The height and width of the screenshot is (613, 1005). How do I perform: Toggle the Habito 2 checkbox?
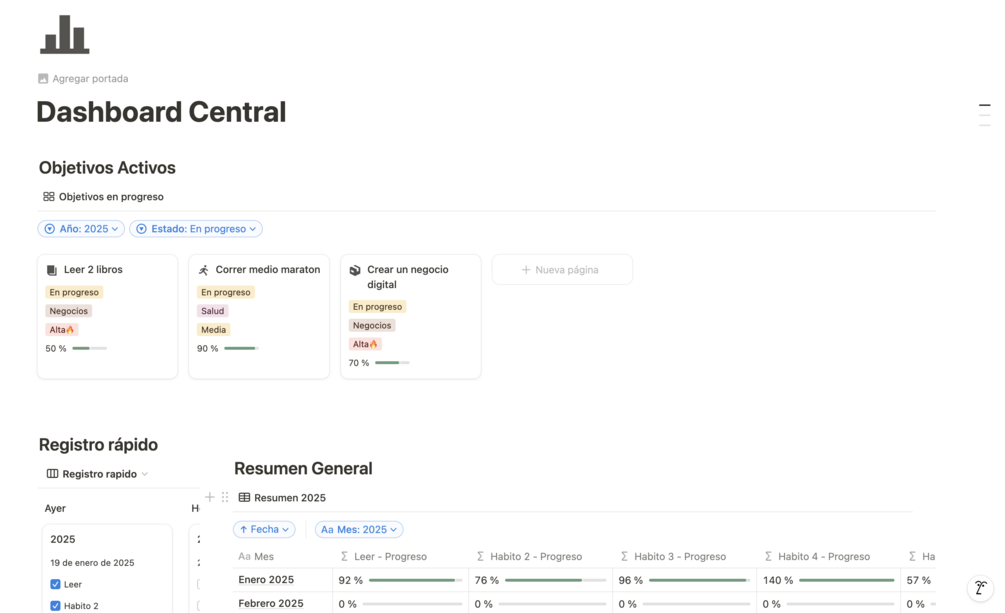[55, 606]
